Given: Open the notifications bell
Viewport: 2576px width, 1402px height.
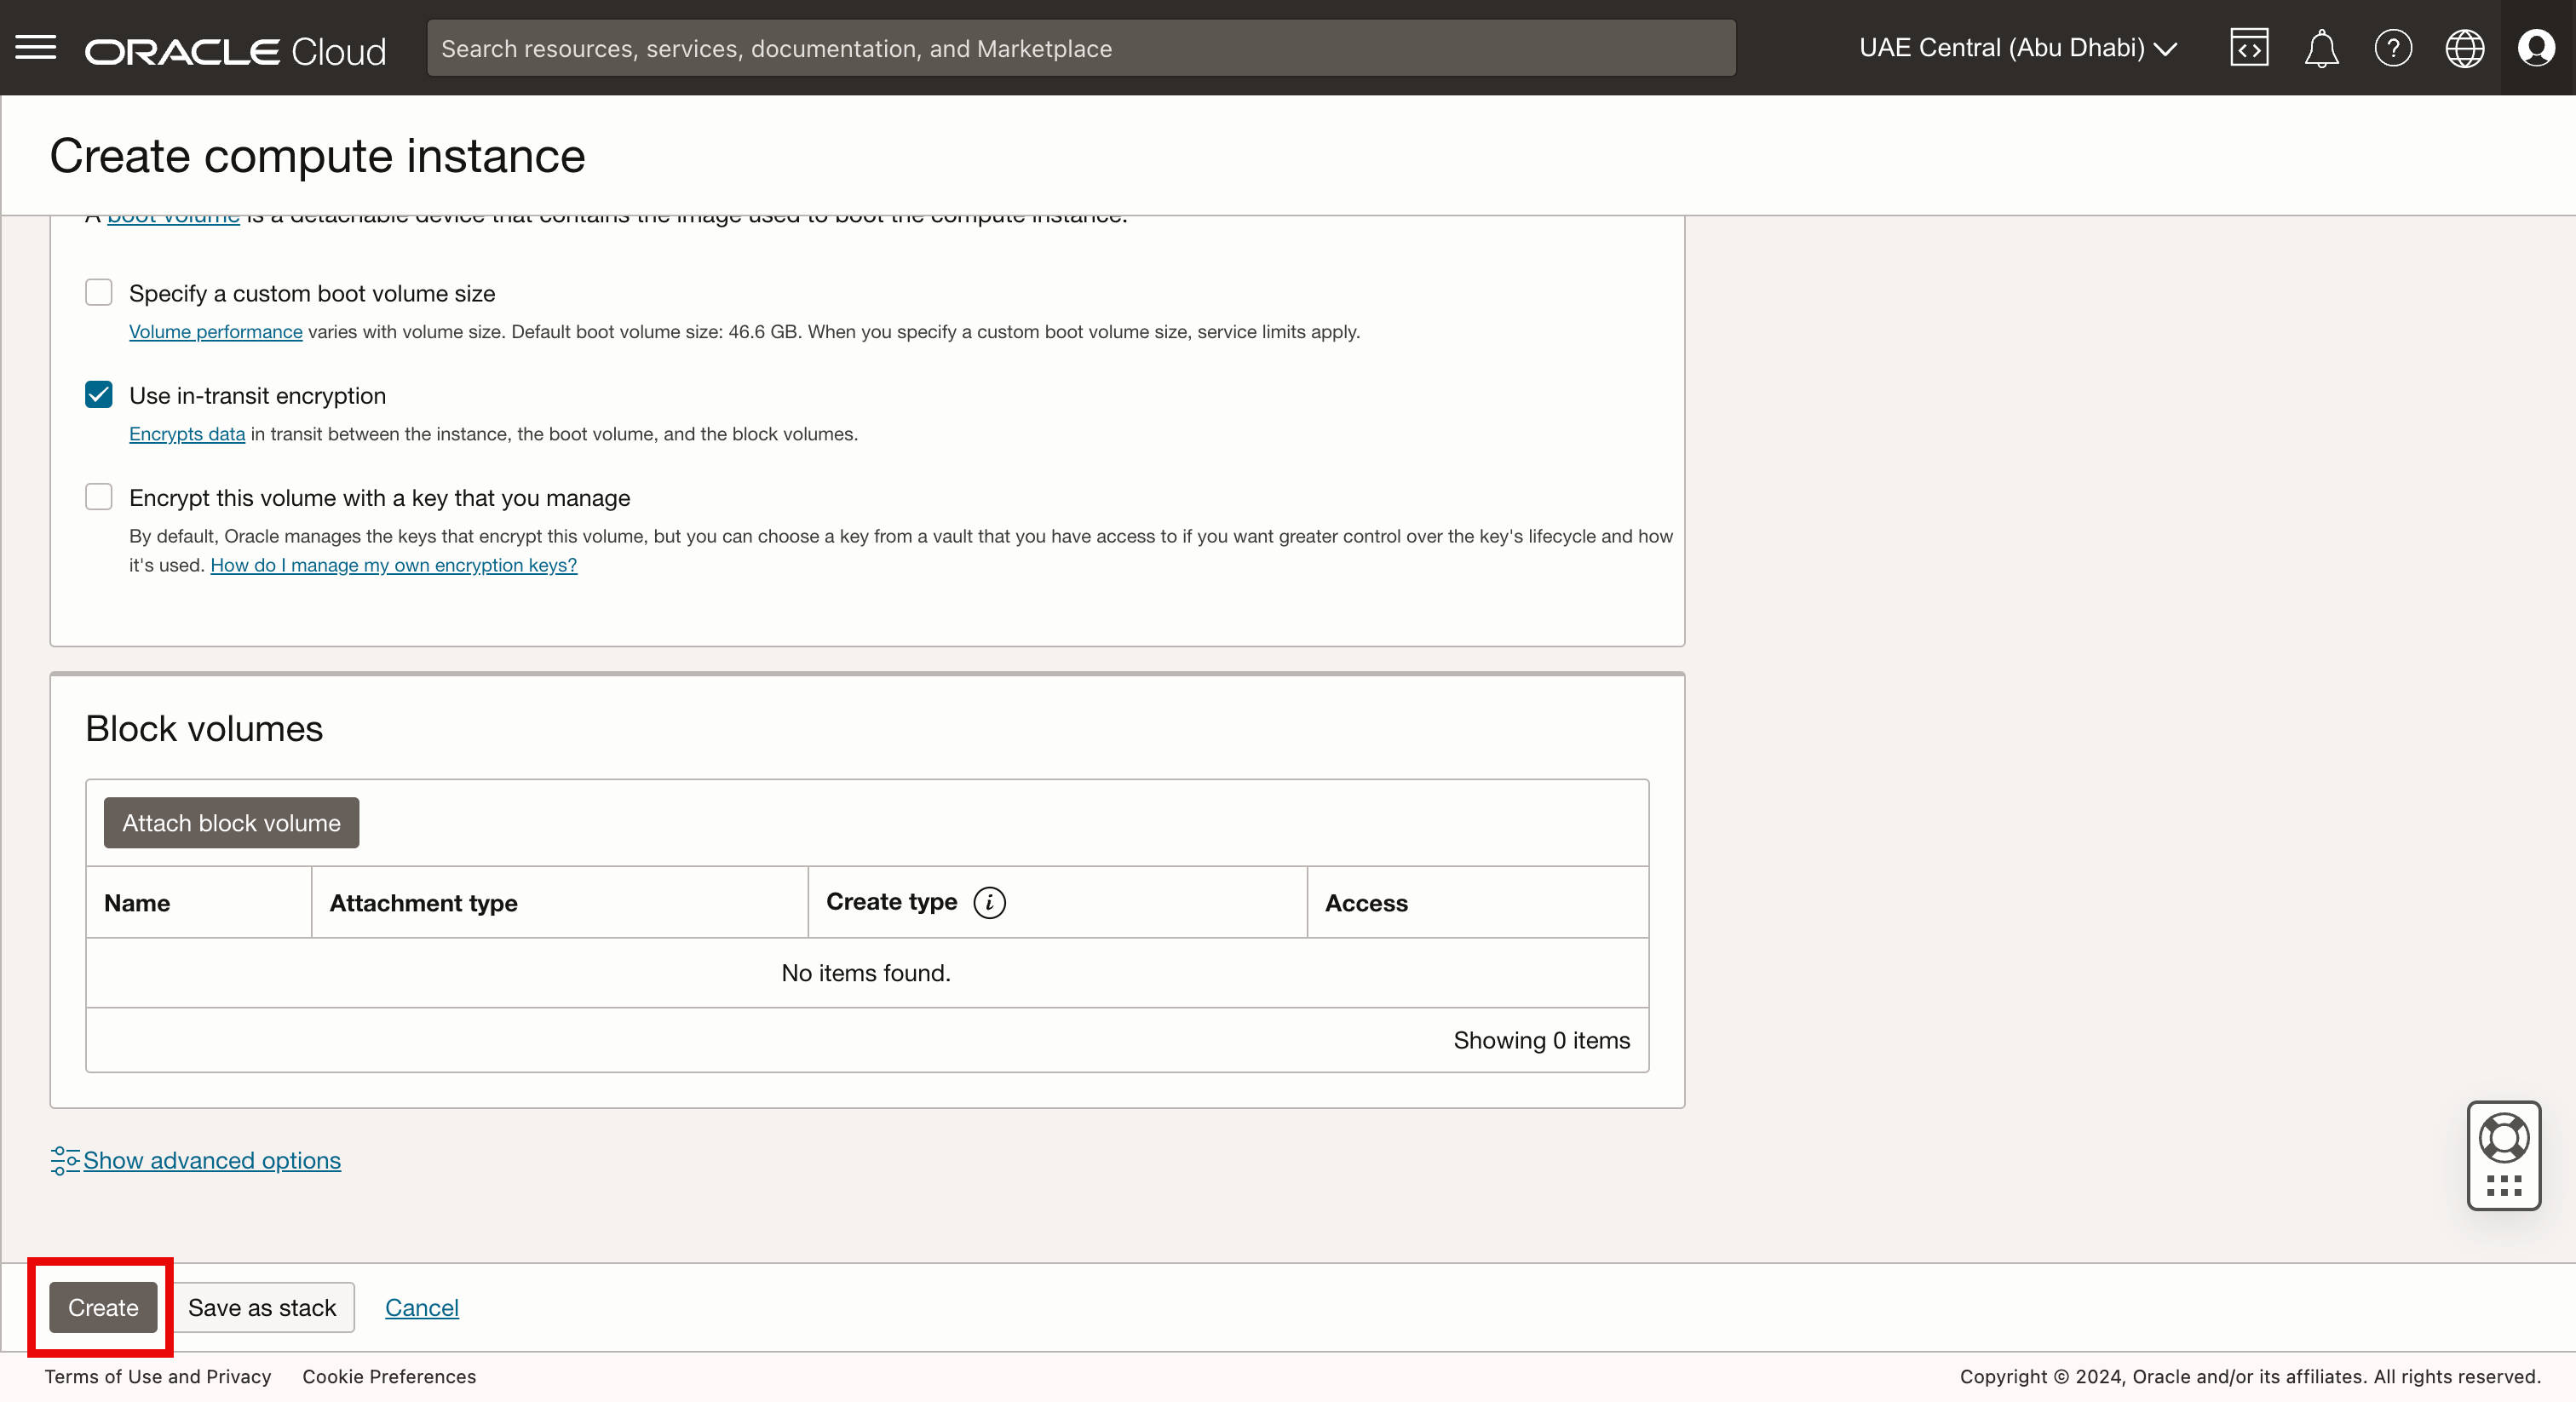Looking at the screenshot, I should pyautogui.click(x=2321, y=48).
